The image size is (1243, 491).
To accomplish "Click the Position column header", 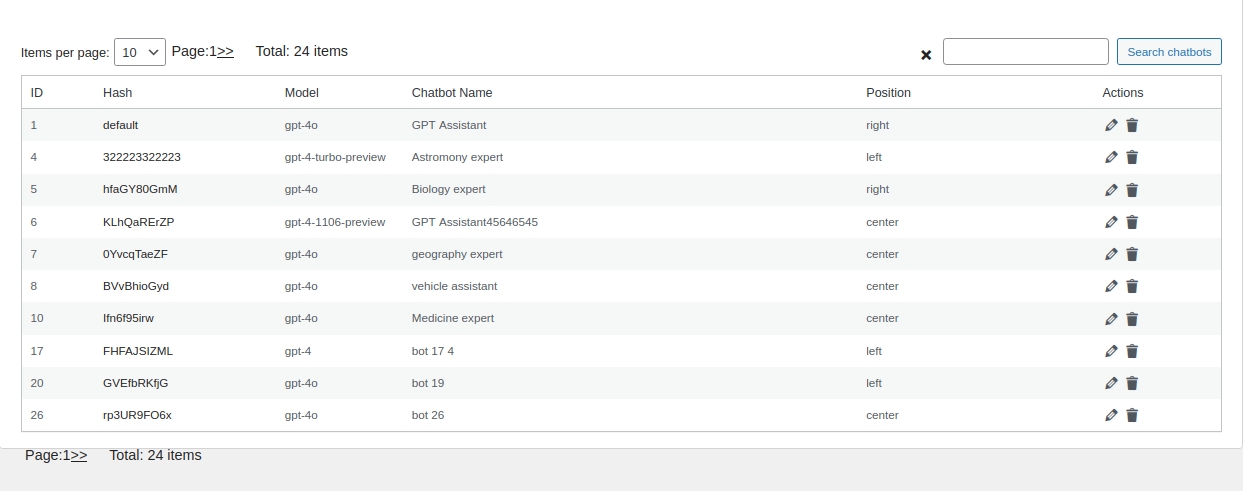I will point(888,92).
